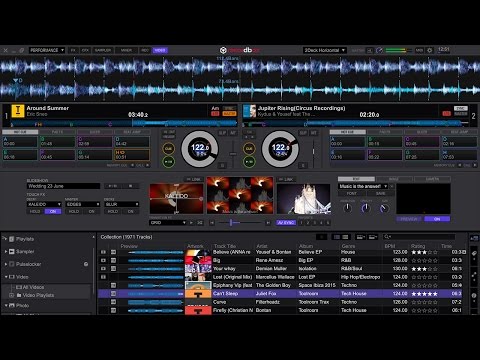Viewport: 480px width, 360px height.
Task: Click the deck 2 tempo slider
Action: [x=313, y=153]
